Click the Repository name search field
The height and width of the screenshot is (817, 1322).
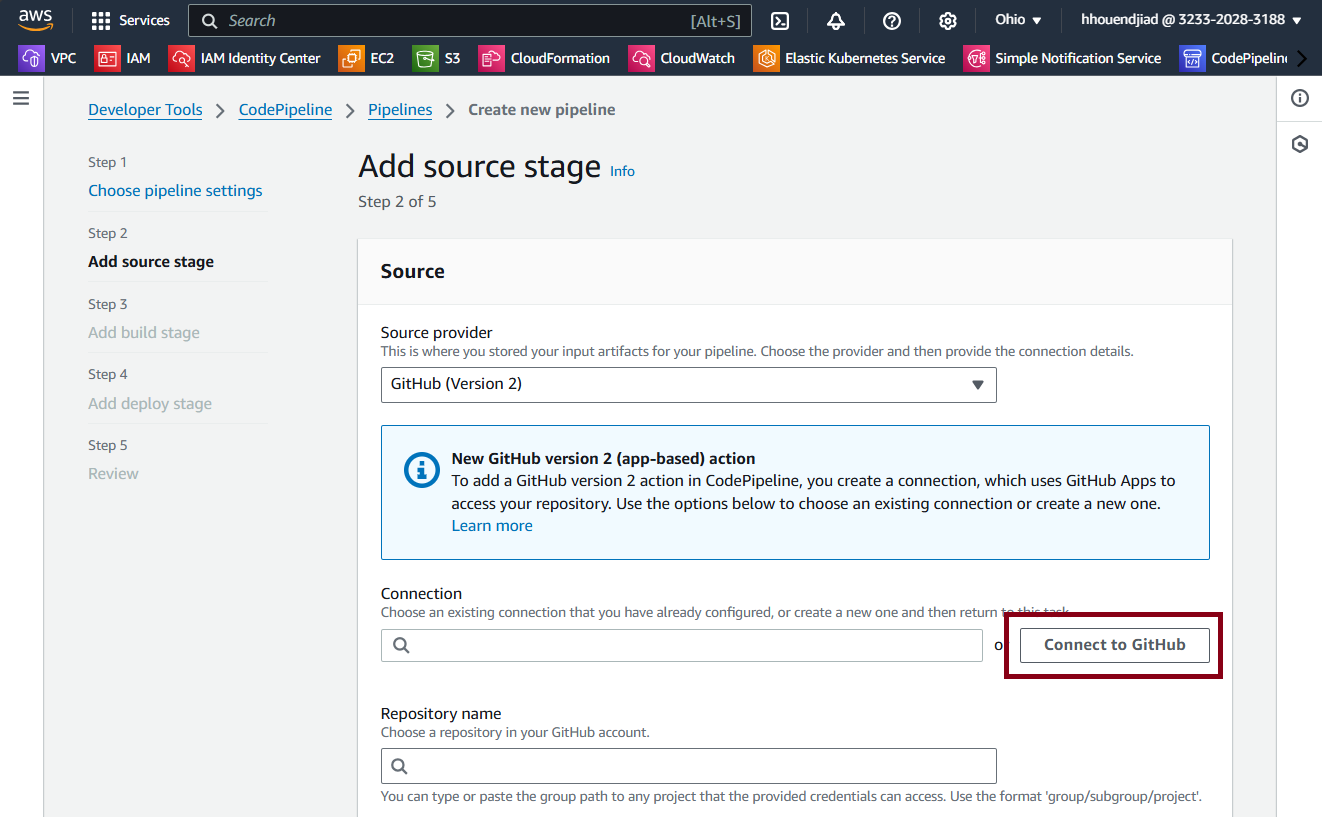point(688,766)
